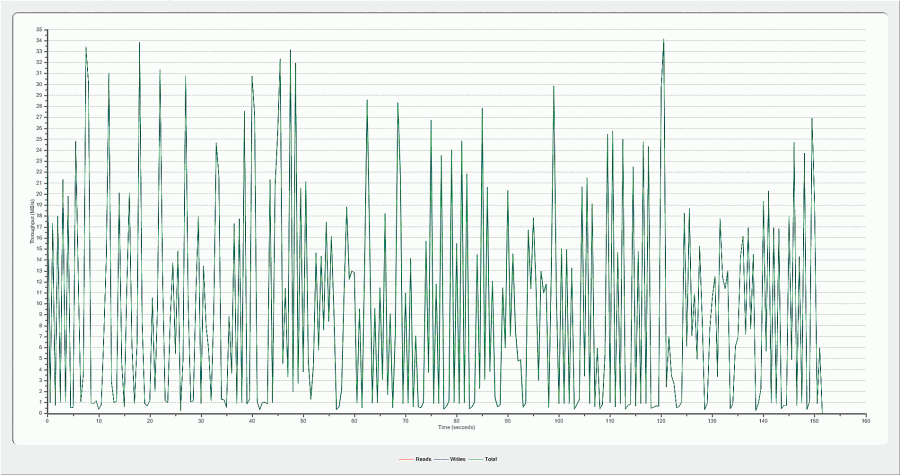Click the y-axis tick label 35
900x475 pixels.
pyautogui.click(x=39, y=30)
